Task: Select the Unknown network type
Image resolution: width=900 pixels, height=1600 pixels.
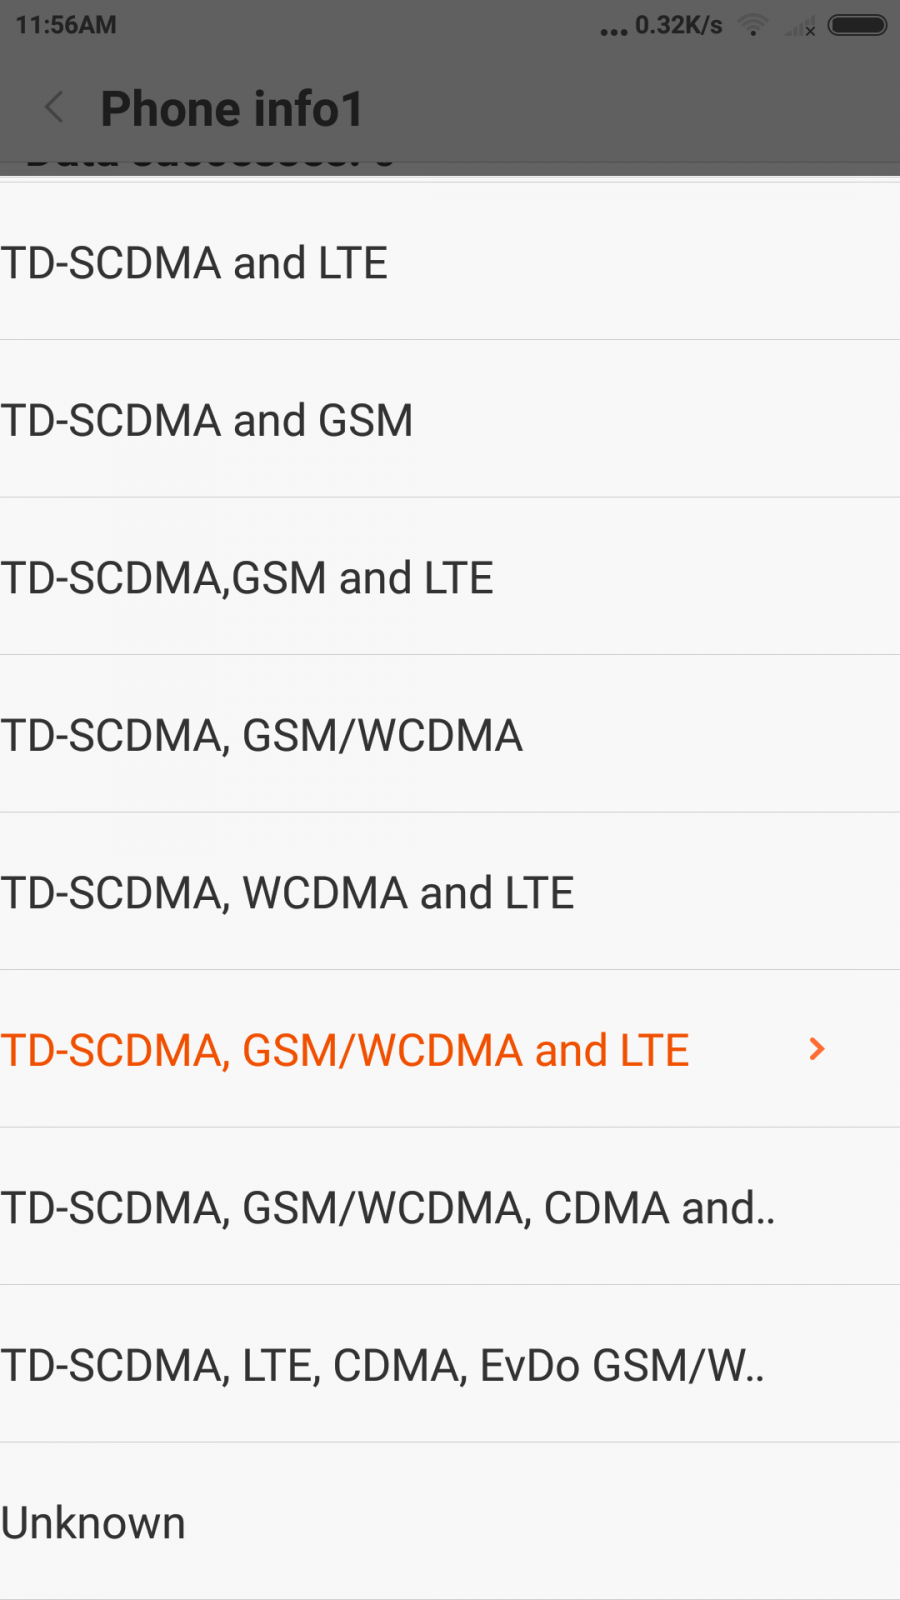Action: click(x=94, y=1523)
